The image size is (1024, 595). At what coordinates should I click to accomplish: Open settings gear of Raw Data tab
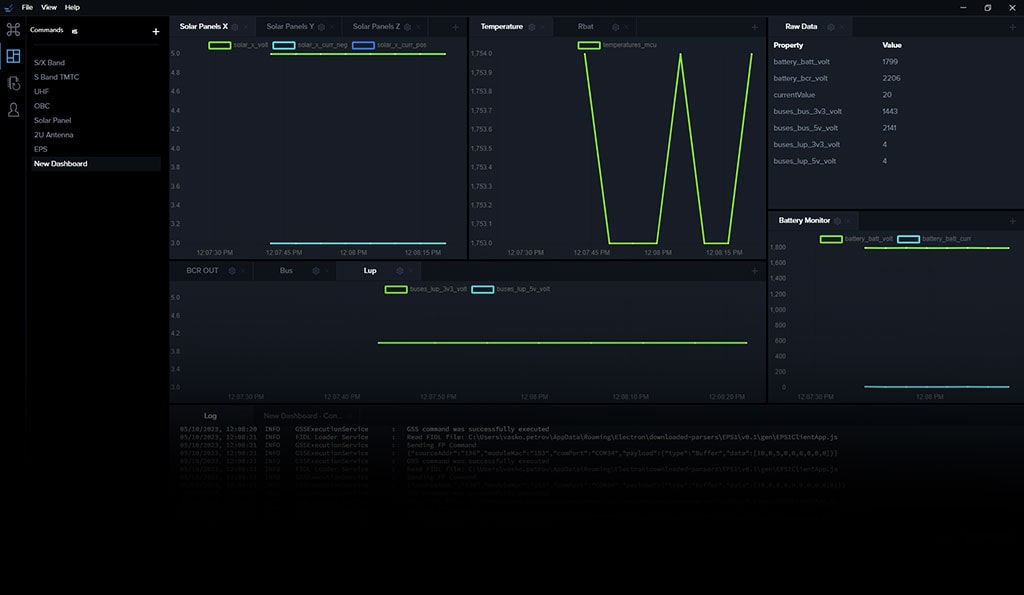831,27
